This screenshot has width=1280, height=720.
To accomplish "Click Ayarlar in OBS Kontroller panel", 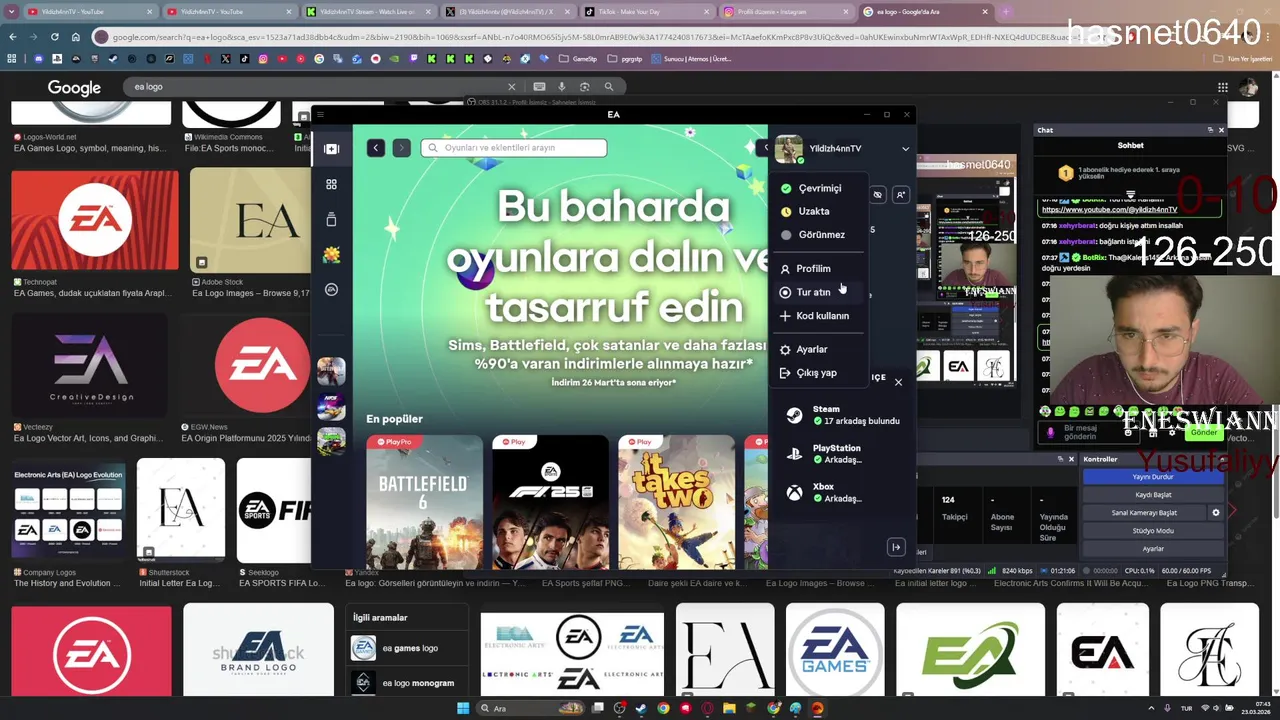I will tap(1153, 549).
